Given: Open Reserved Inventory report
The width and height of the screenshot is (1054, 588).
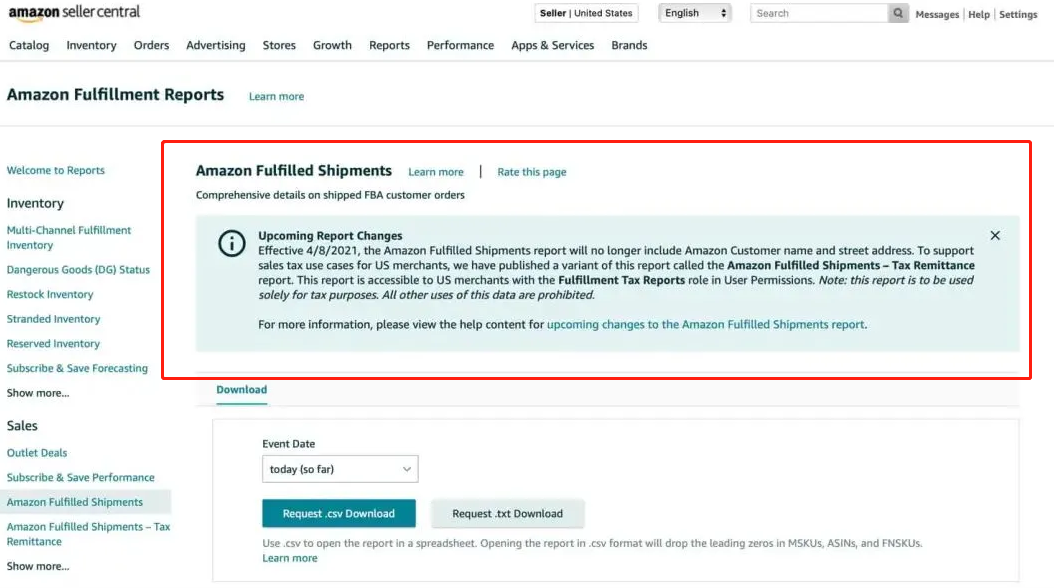Looking at the screenshot, I should pyautogui.click(x=53, y=343).
